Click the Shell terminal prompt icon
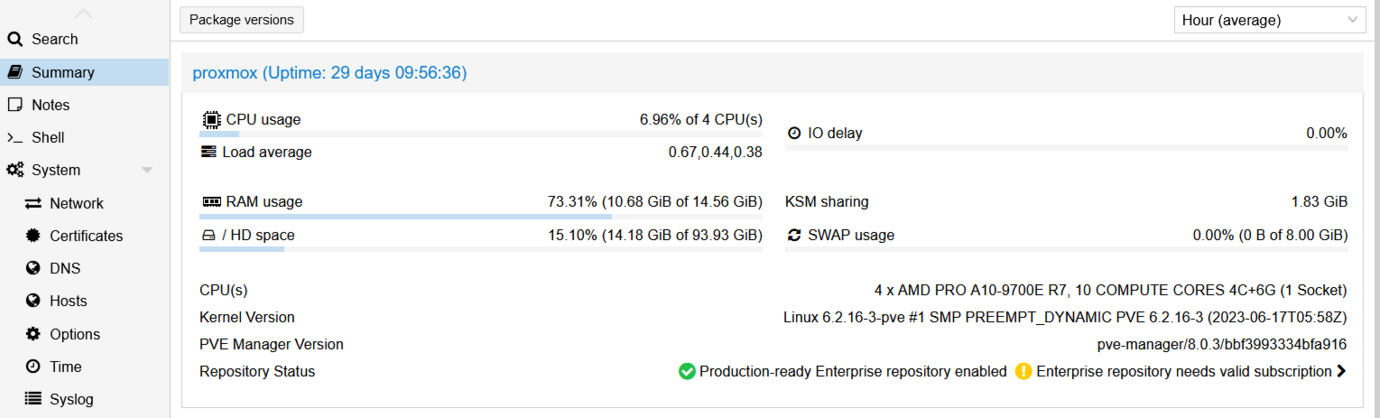 pyautogui.click(x=15, y=138)
